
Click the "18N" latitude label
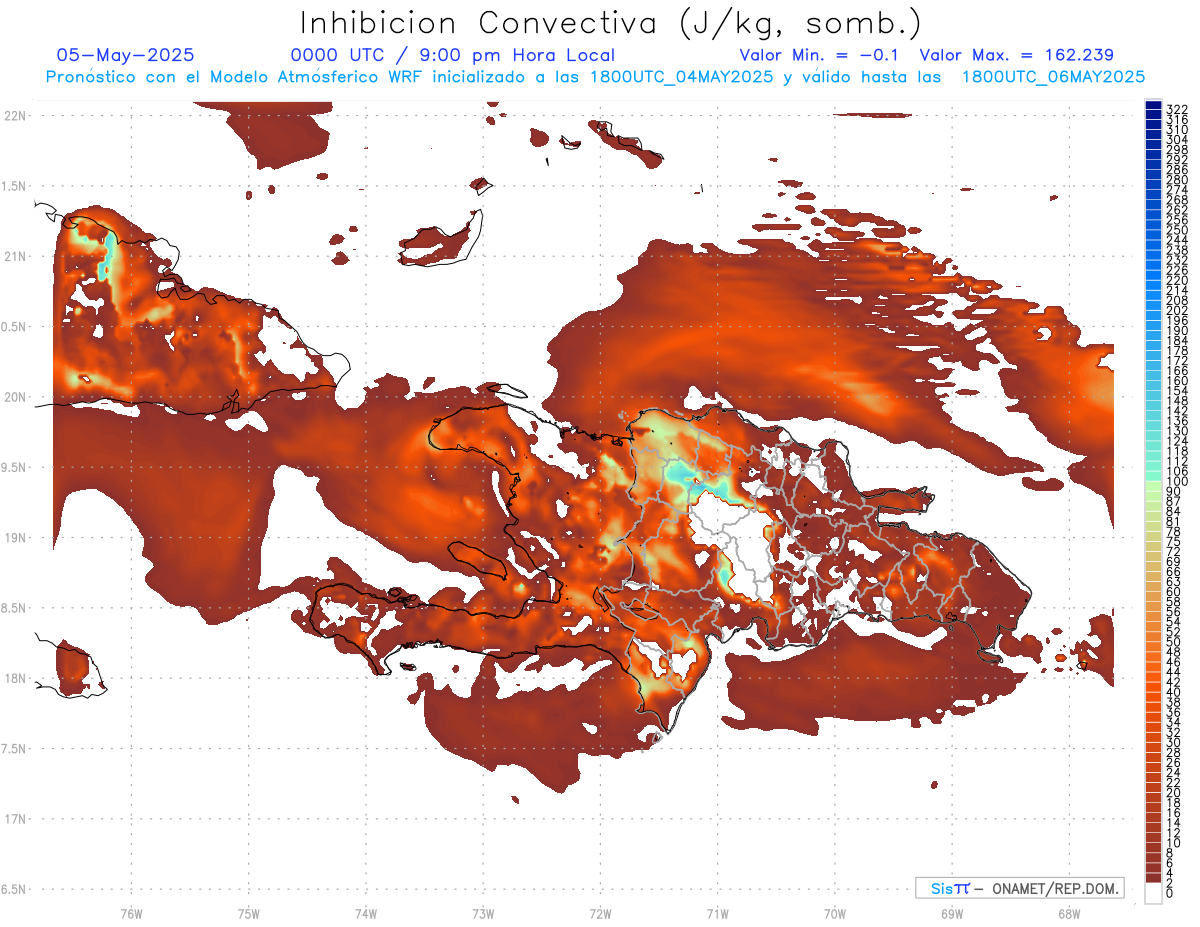15,678
